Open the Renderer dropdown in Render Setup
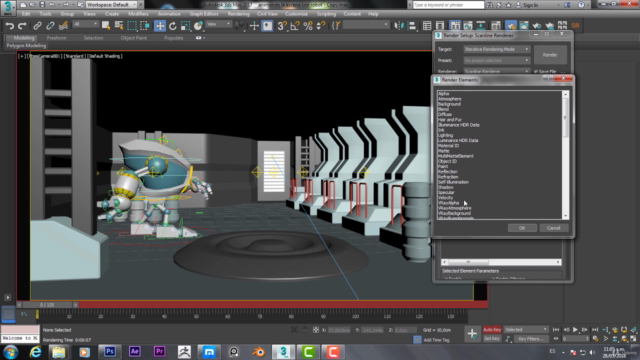The image size is (640, 360). click(x=497, y=71)
